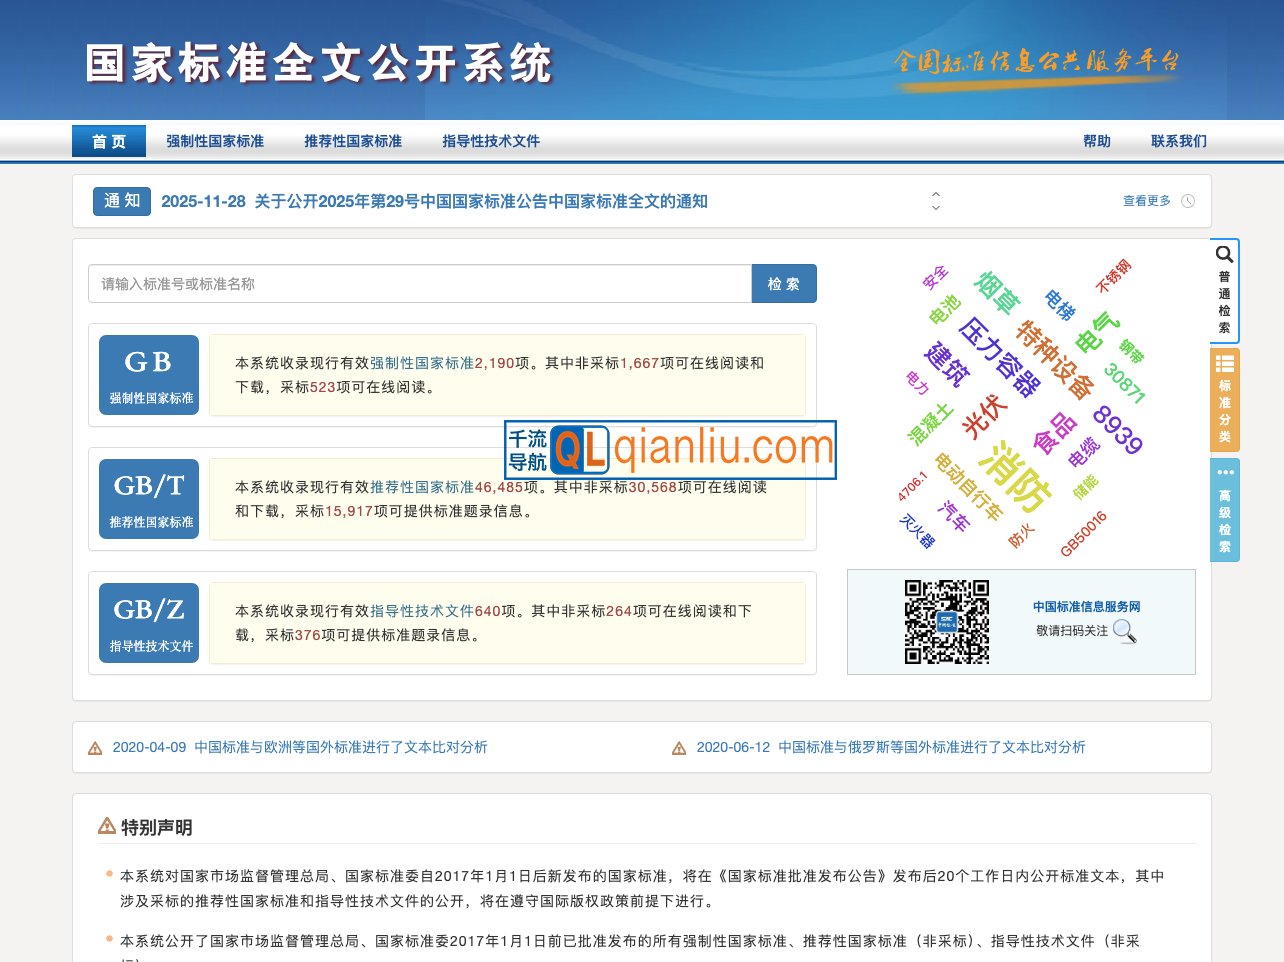Select the GB/T 推荐性国家标准 badge
Image resolution: width=1284 pixels, height=962 pixels.
pos(148,498)
